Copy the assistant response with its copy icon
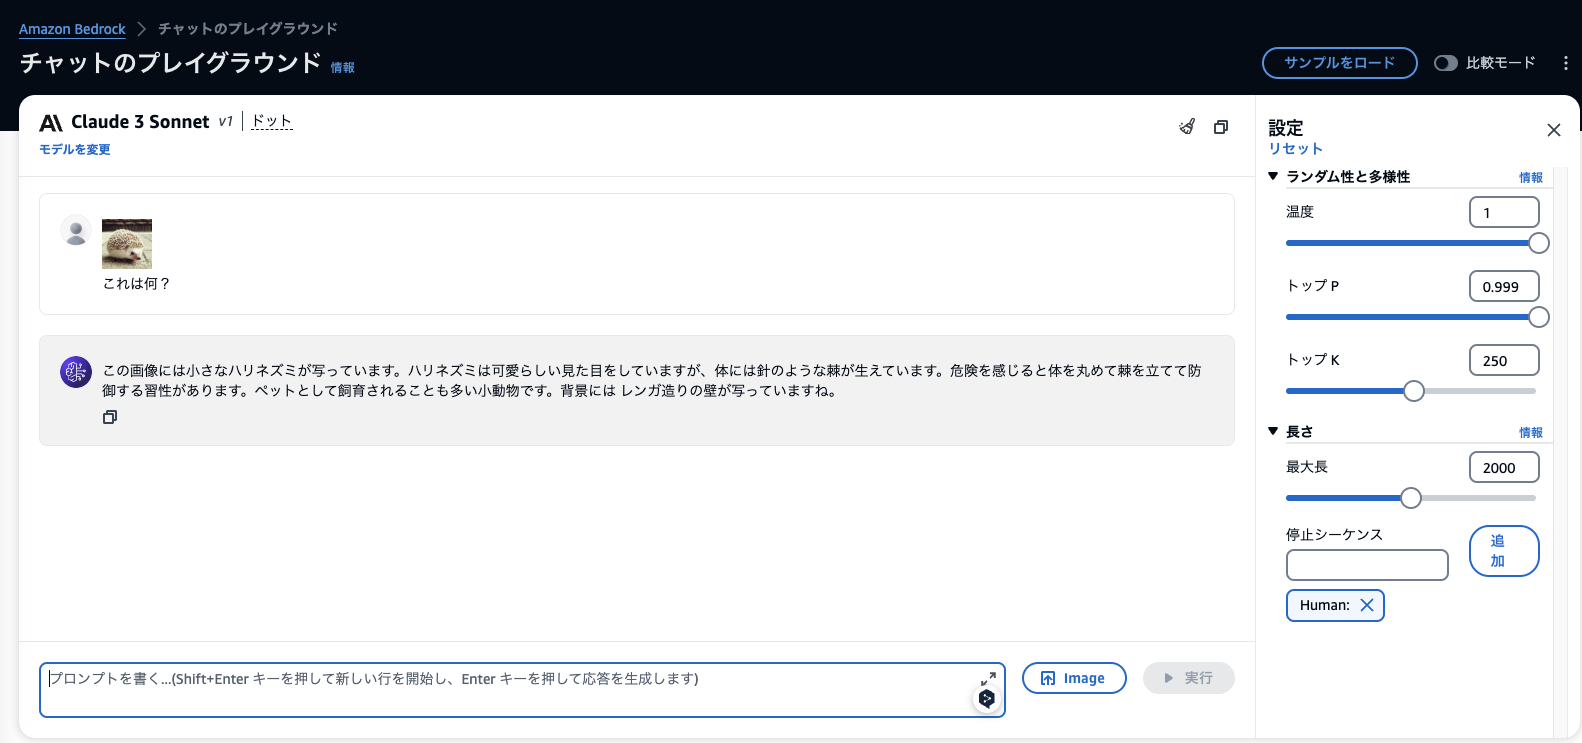This screenshot has width=1582, height=743. click(x=110, y=417)
